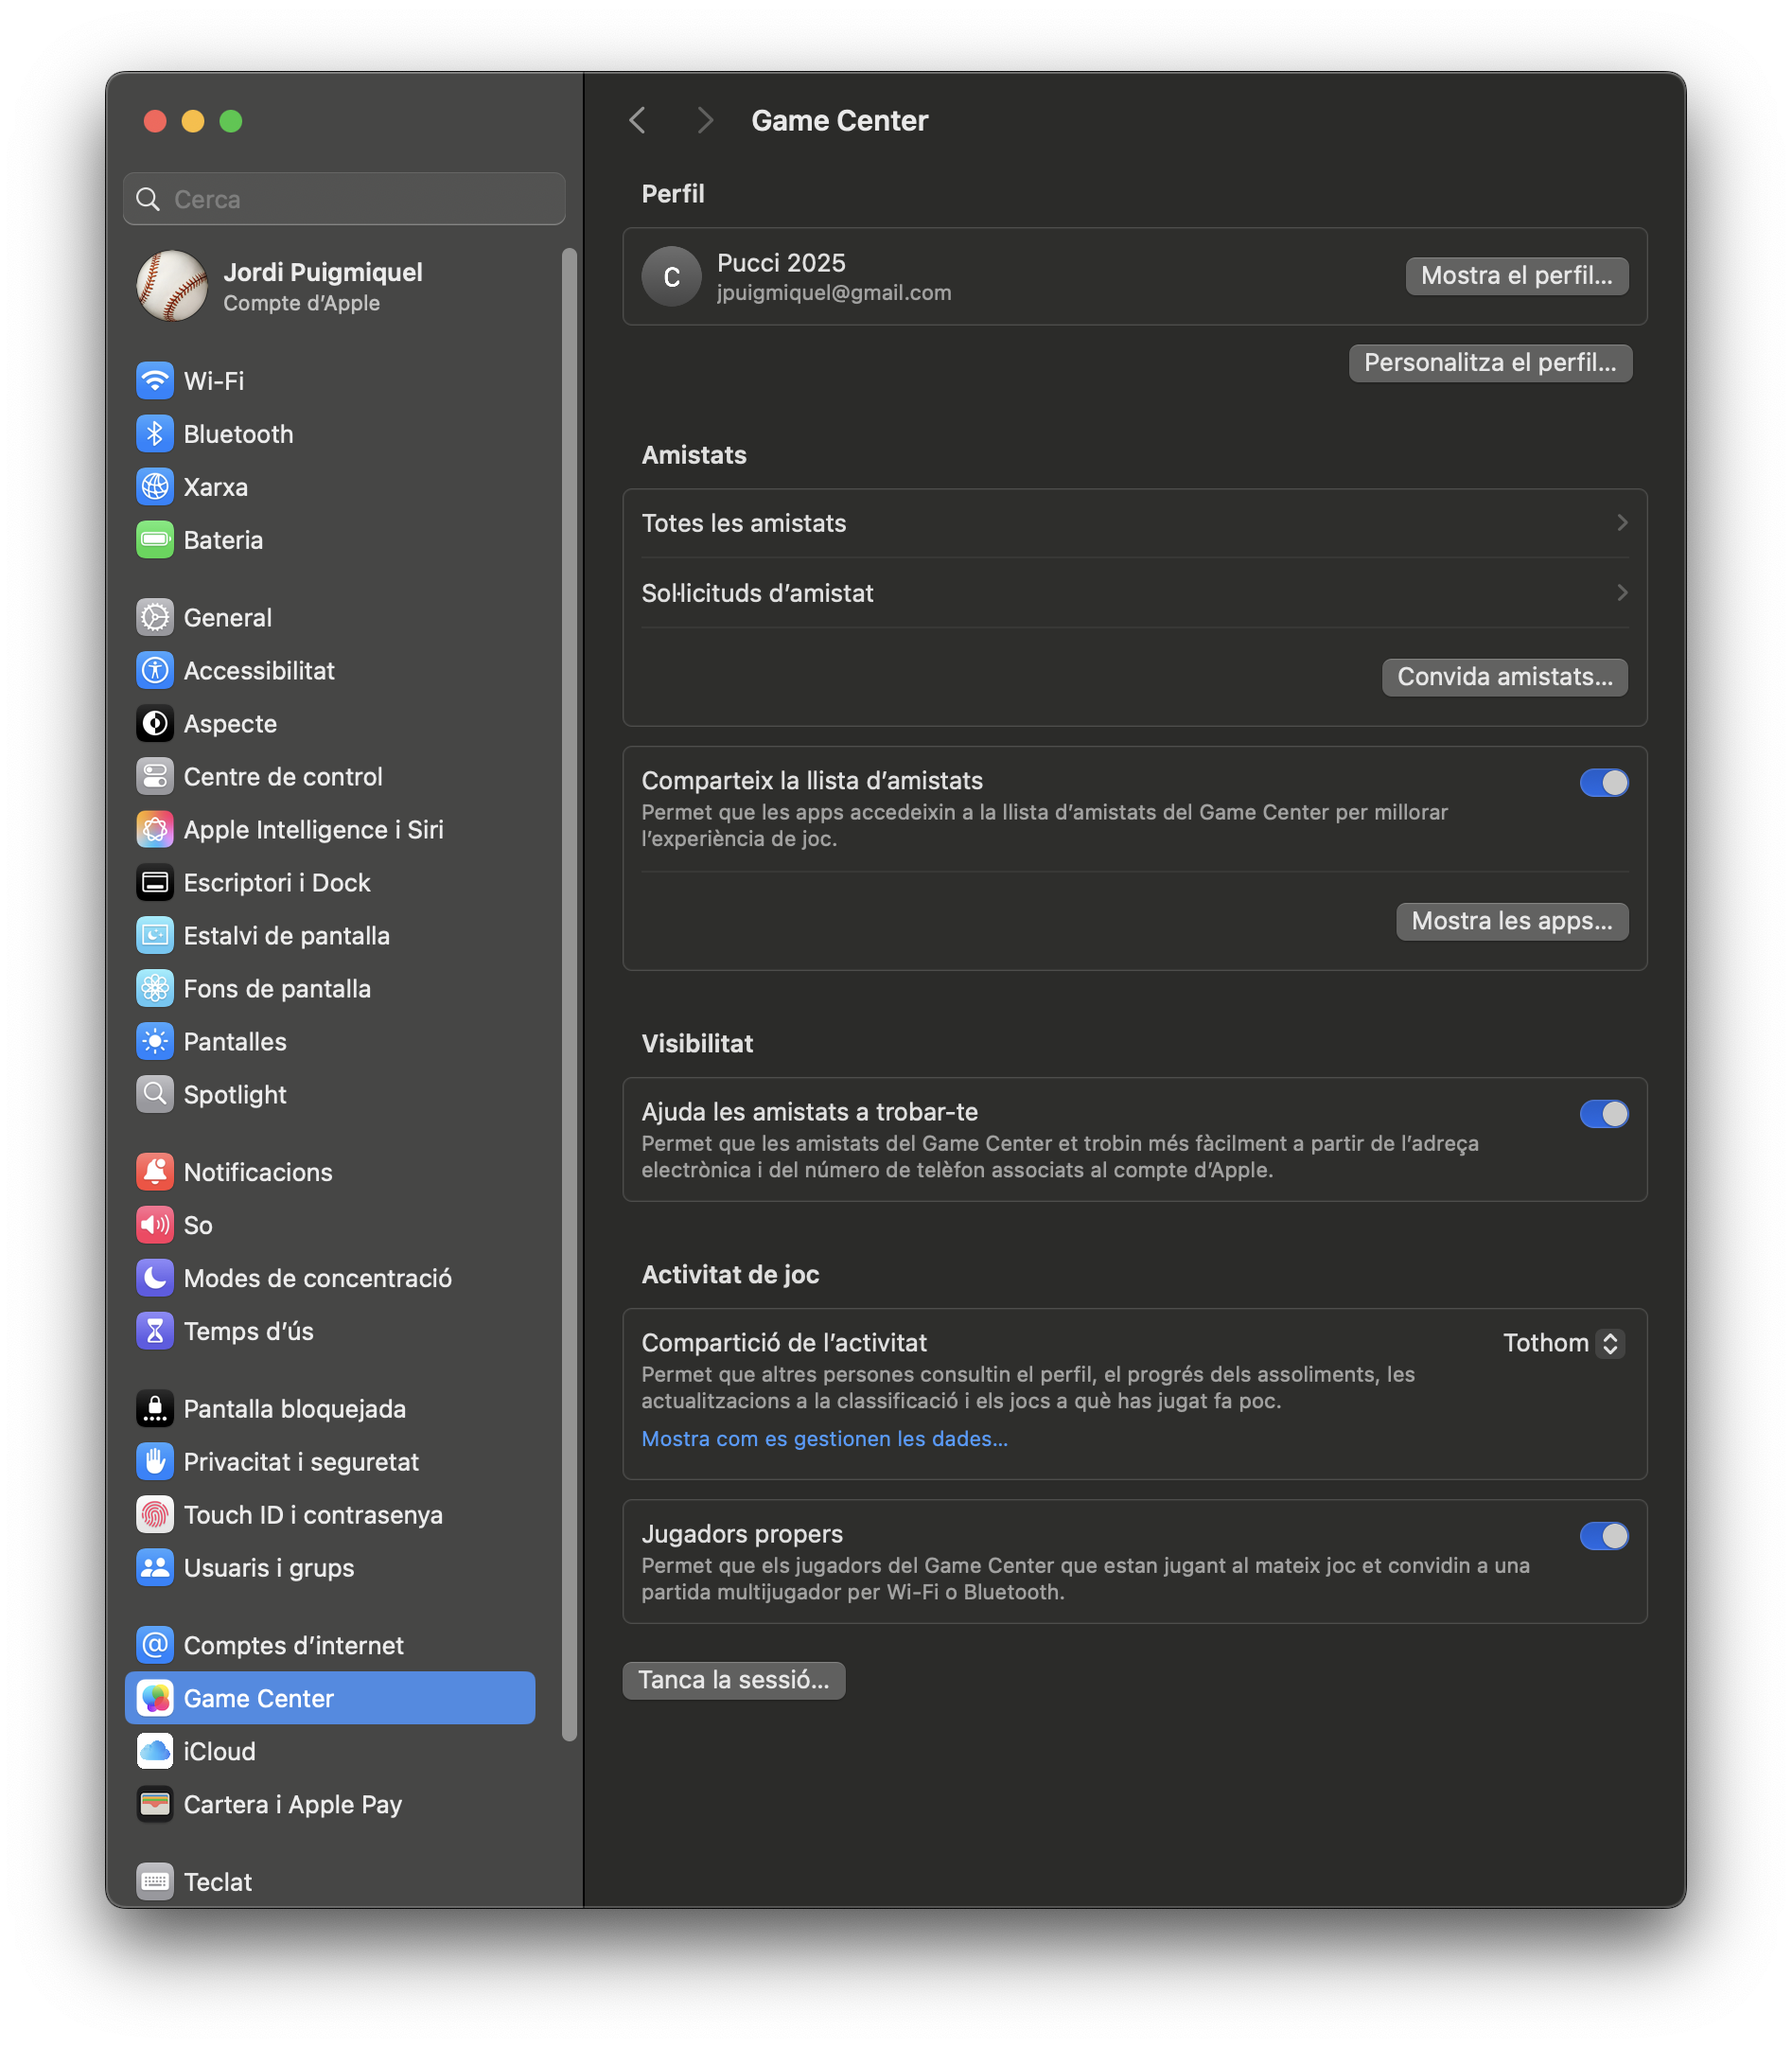This screenshot has height=2048, width=1792.
Task: Click the Apple Intelligence i Siri icon
Action: pyautogui.click(x=155, y=830)
